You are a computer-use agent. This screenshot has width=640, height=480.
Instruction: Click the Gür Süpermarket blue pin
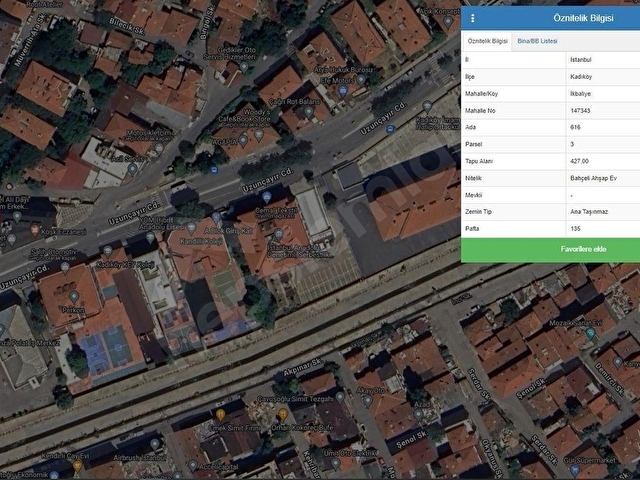[574, 470]
